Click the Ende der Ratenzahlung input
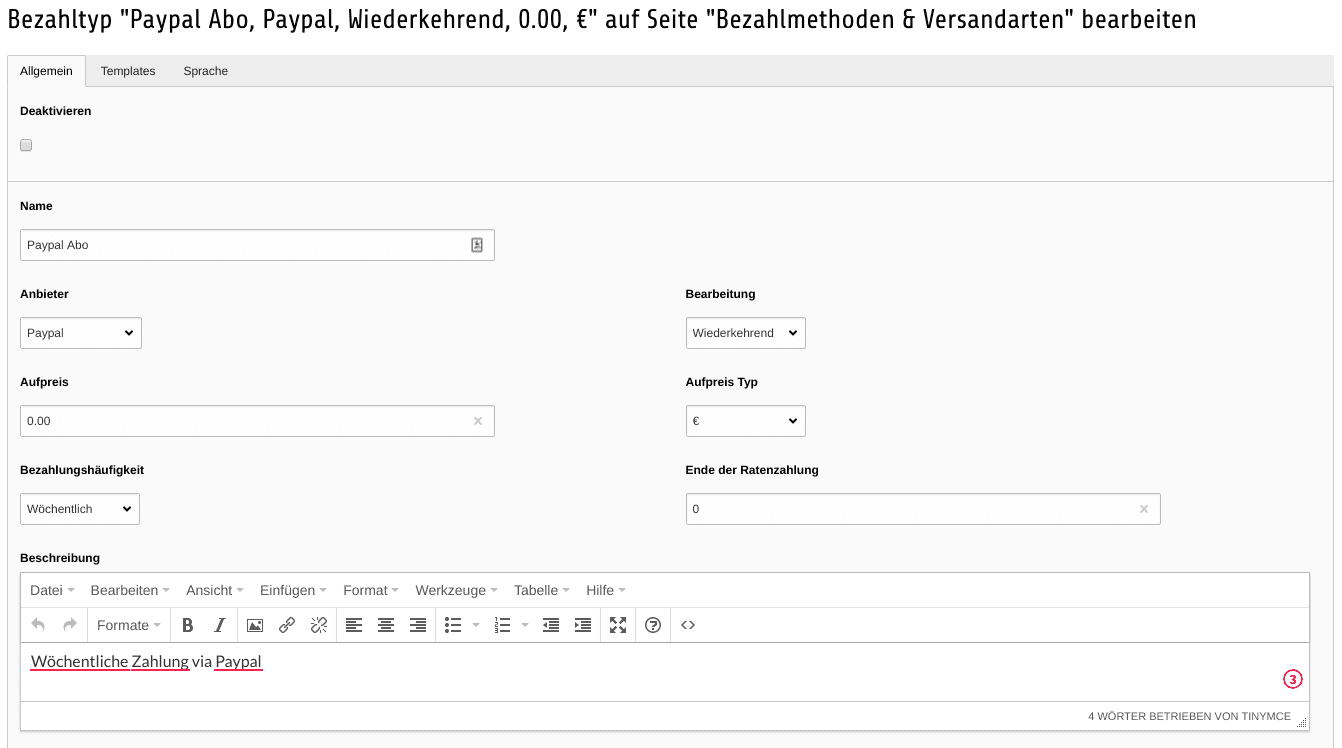This screenshot has height=748, width=1342. pyautogui.click(x=923, y=509)
